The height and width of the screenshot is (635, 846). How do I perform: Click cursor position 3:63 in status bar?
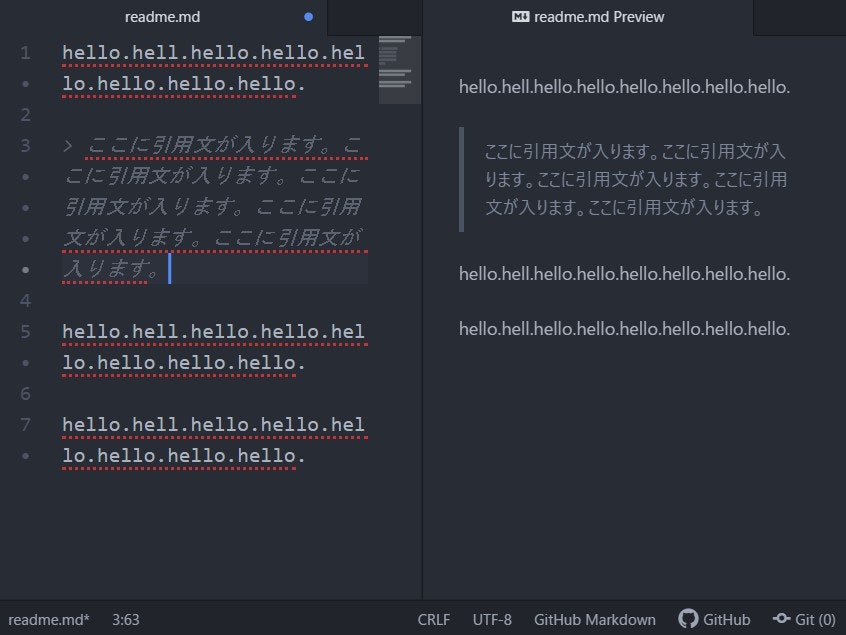click(x=126, y=619)
